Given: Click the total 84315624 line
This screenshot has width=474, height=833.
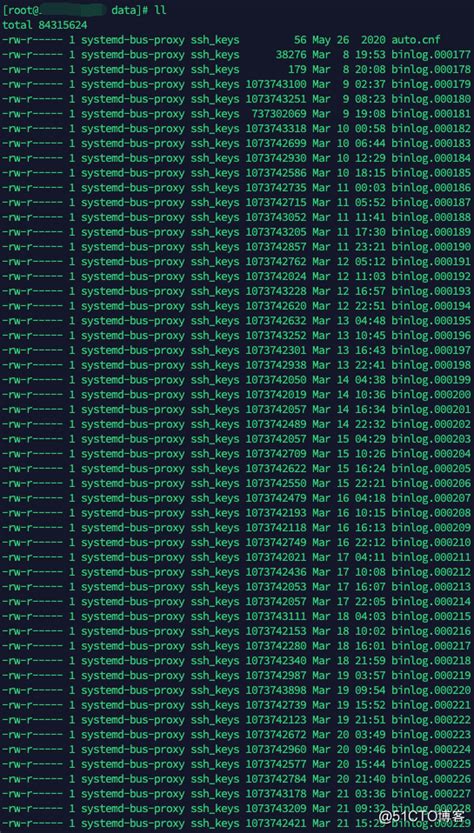Looking at the screenshot, I should click(x=45, y=25).
